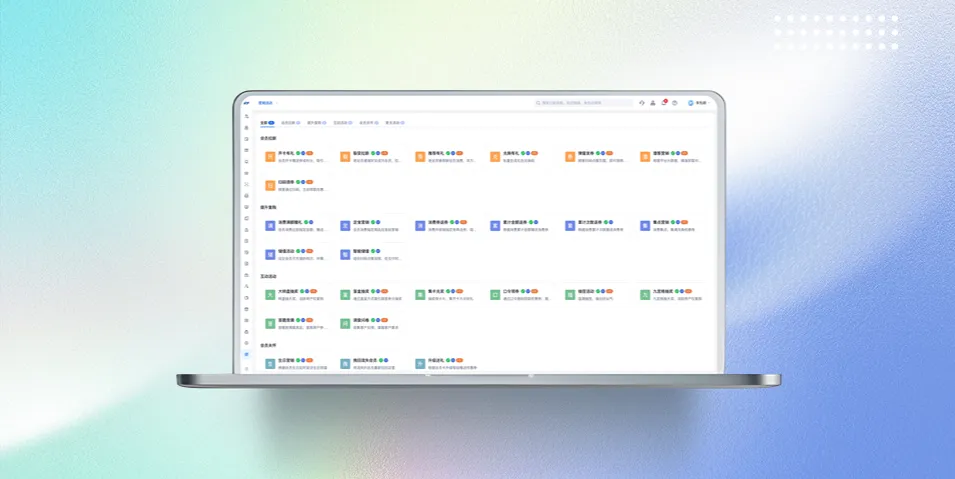Screen dimensions: 955x479
Task: Click the green 大转盘抽奖 activity icon
Action: tap(270, 295)
